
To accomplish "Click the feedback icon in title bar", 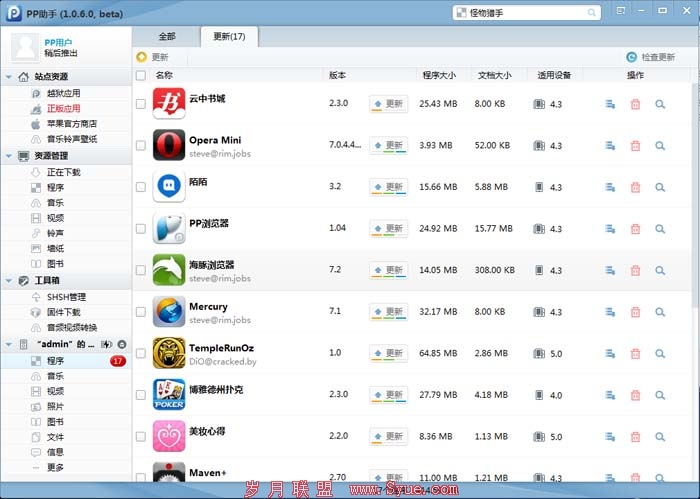I will tap(621, 10).
